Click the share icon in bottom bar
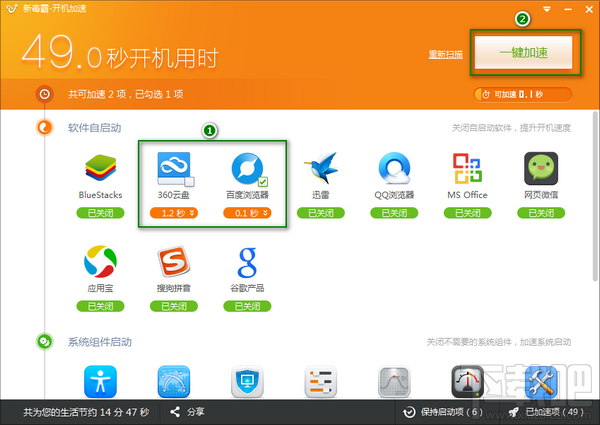 [x=175, y=412]
